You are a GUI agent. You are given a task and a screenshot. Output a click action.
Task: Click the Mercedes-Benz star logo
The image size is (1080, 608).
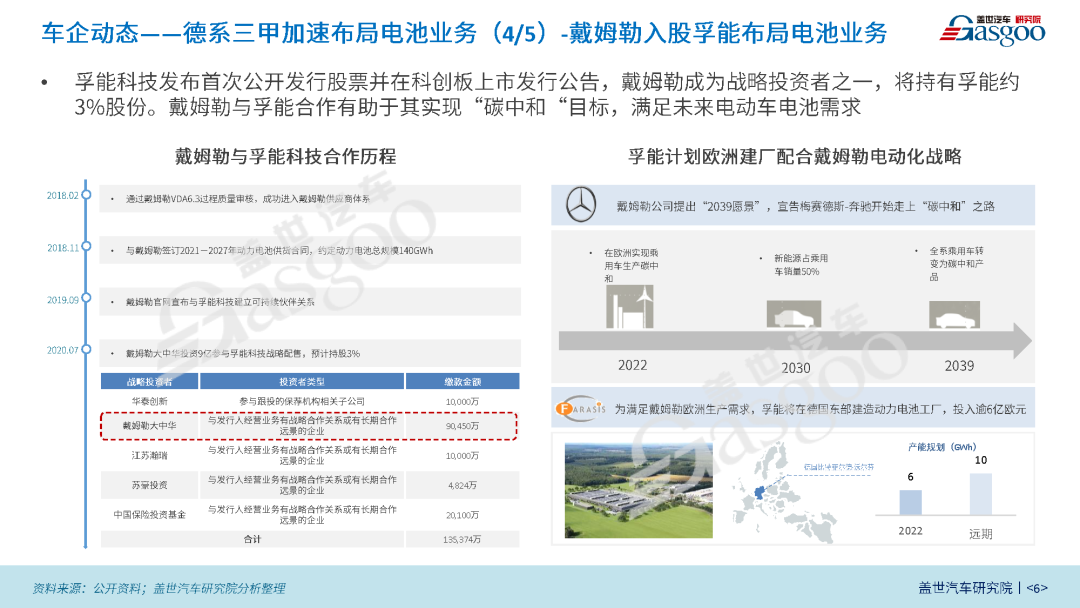pos(581,205)
